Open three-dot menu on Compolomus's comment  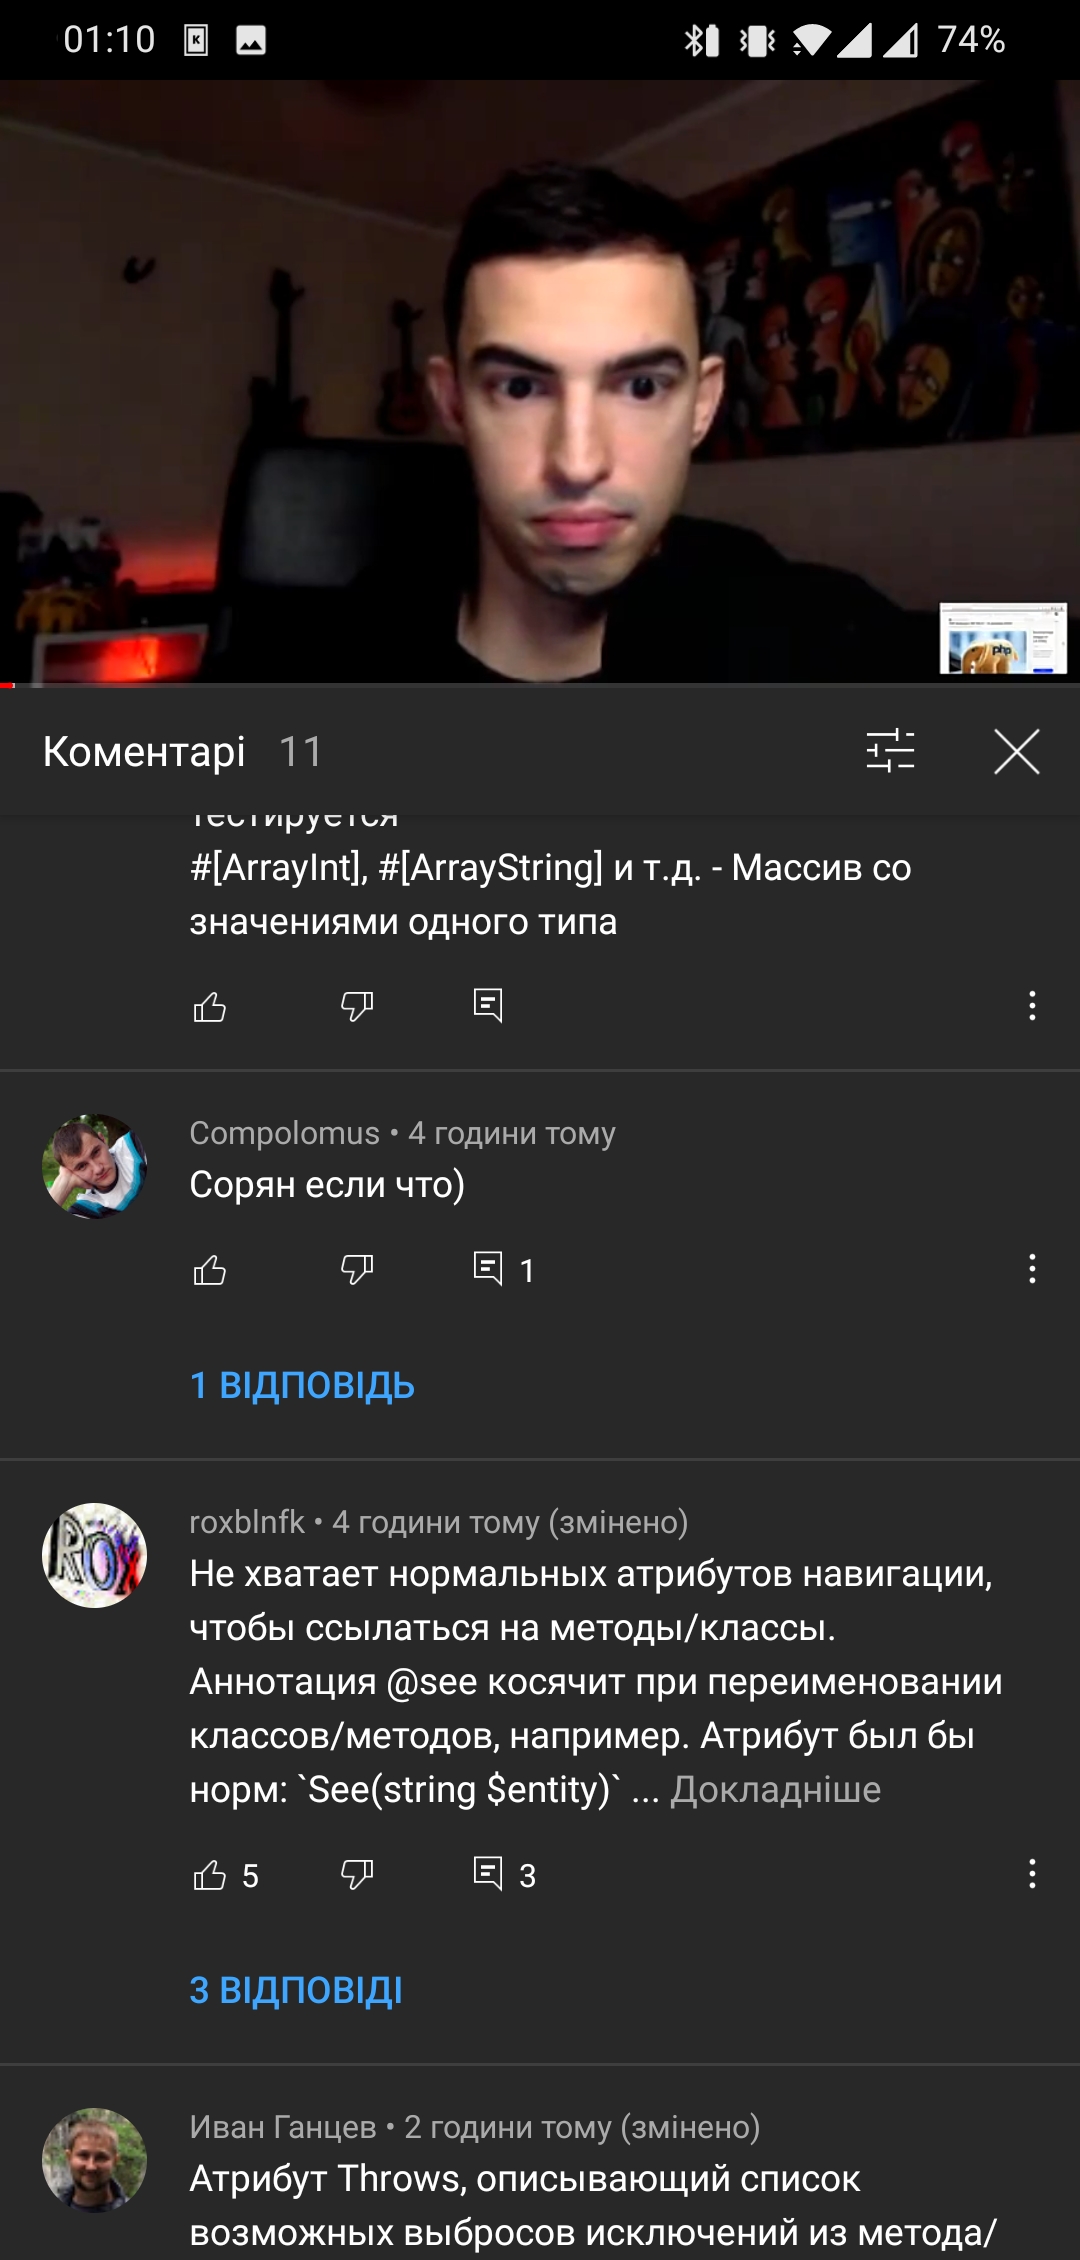click(x=1032, y=1269)
